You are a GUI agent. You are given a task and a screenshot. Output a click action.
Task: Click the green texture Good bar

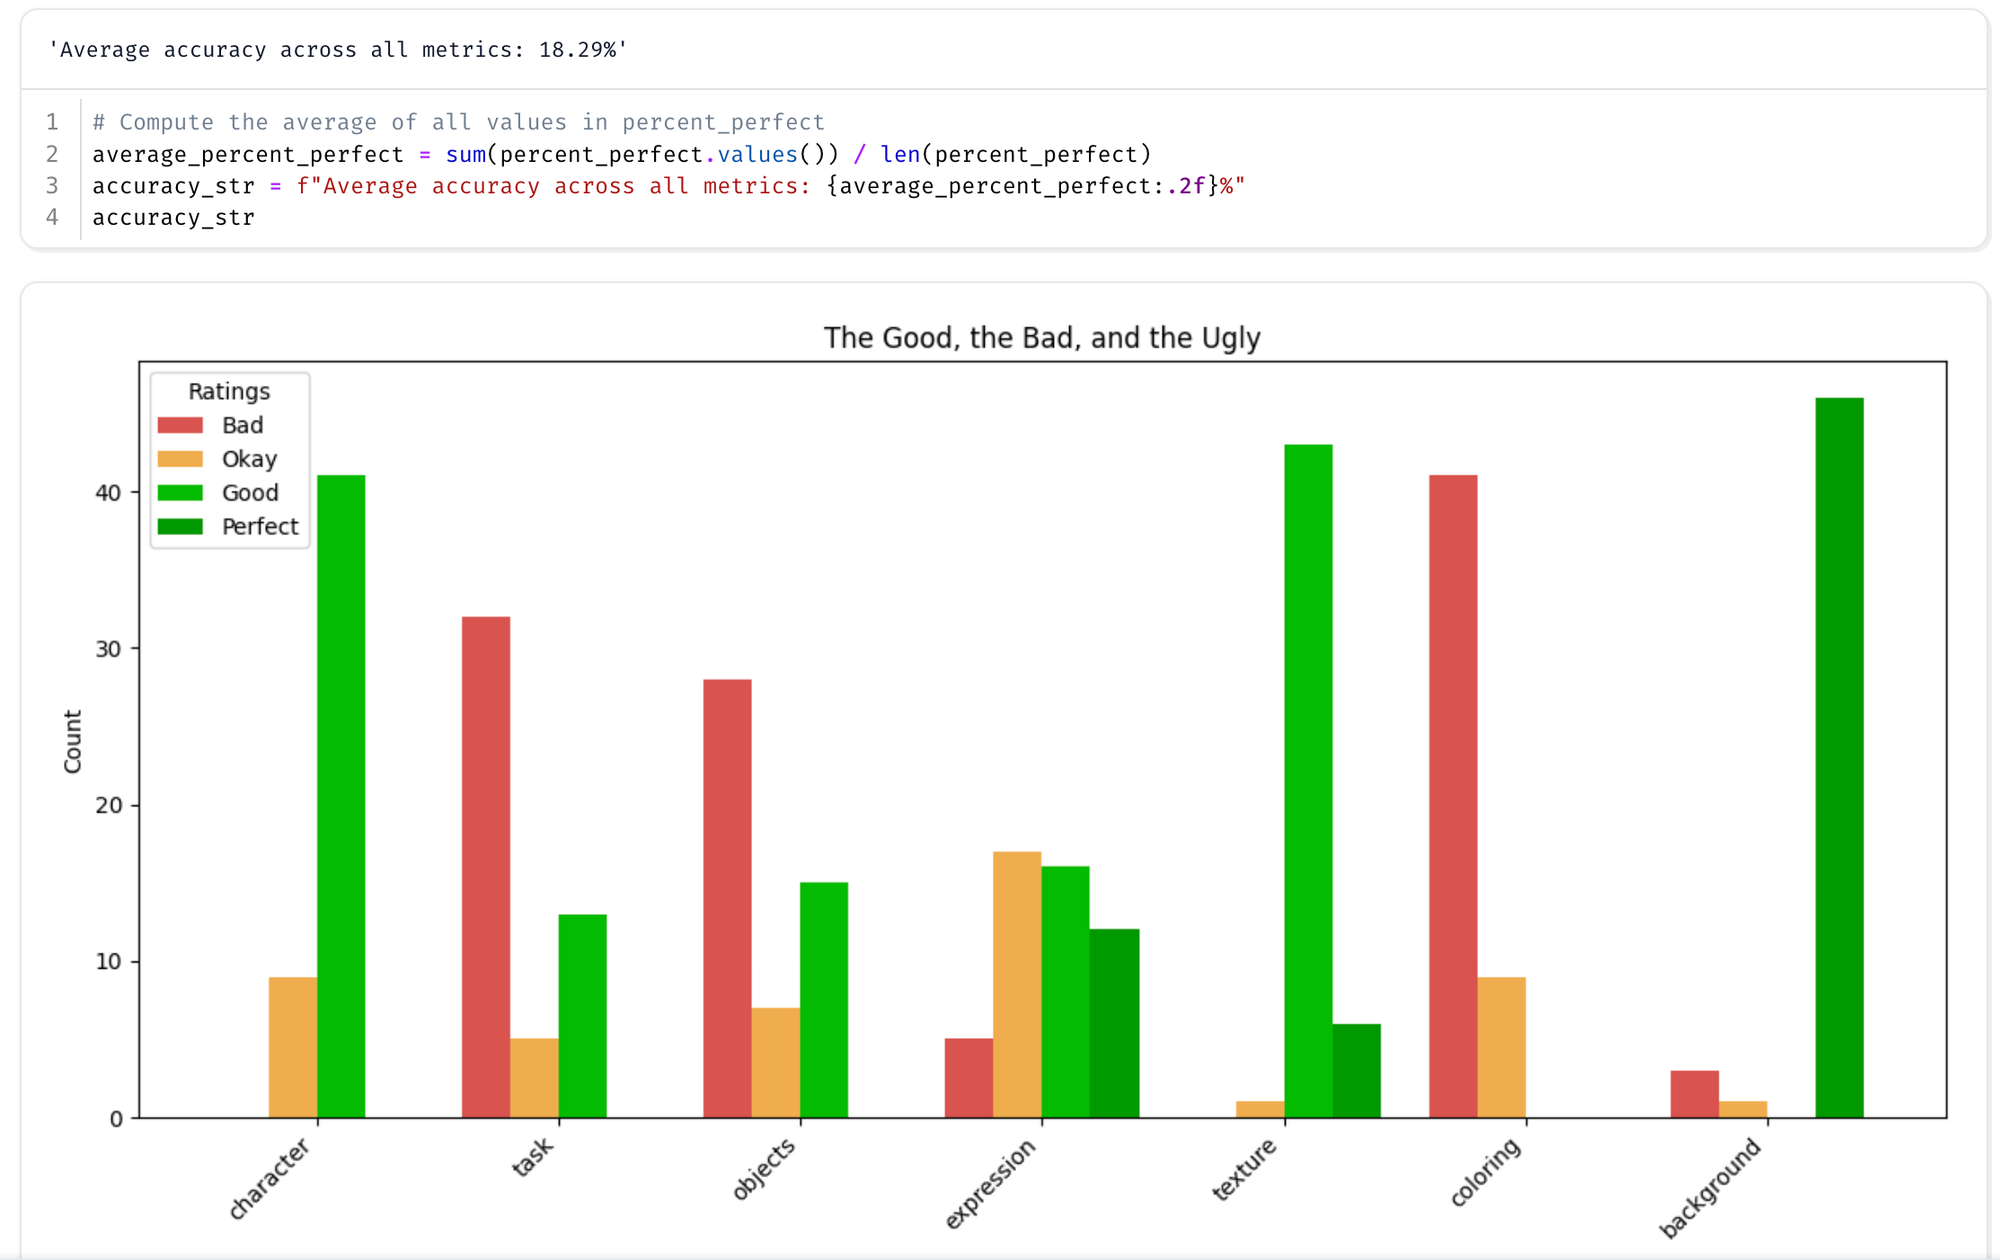click(x=1308, y=780)
